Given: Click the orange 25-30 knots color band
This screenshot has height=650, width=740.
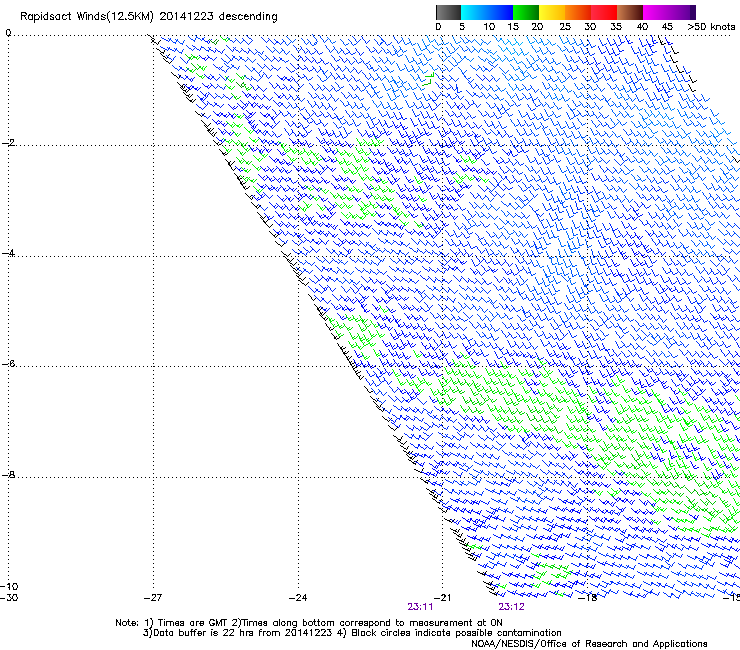Looking at the screenshot, I should click(x=578, y=12).
